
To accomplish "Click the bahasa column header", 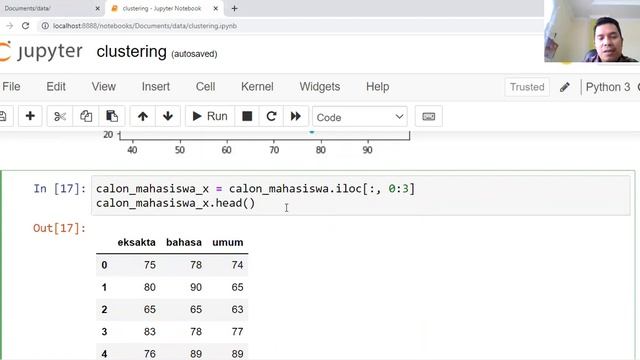I will (x=184, y=242).
